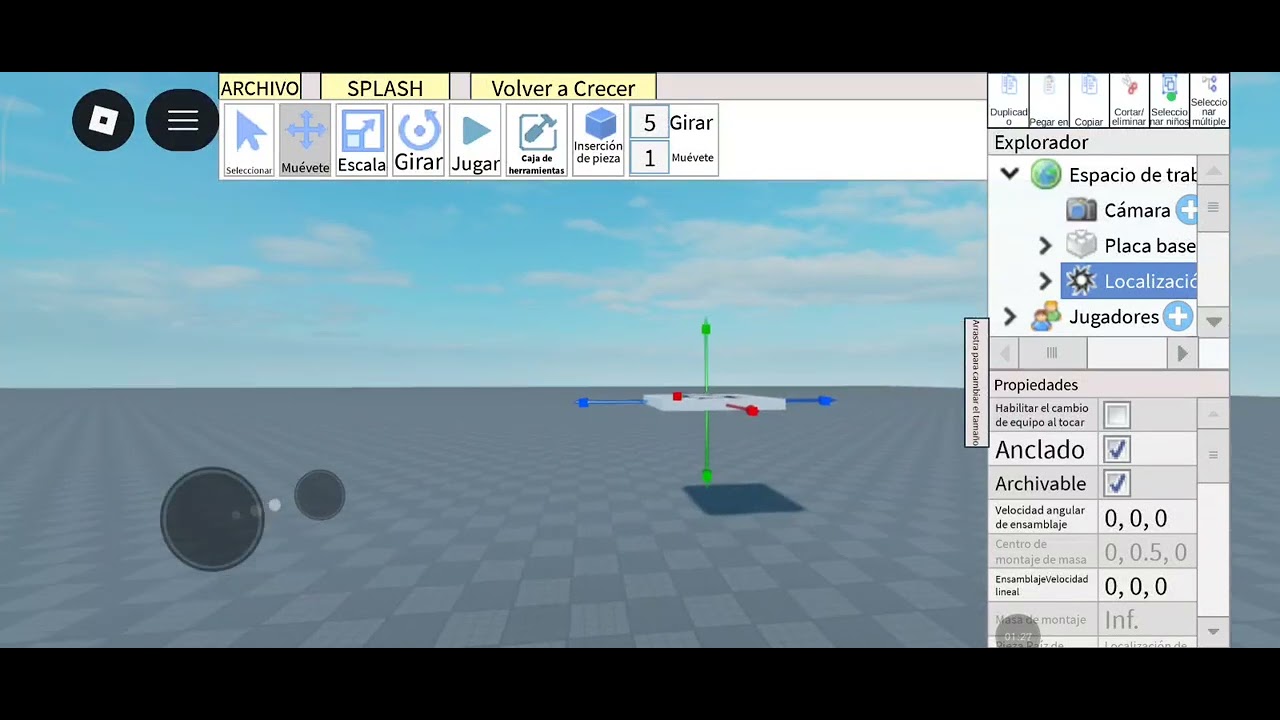Click the Localización spawn icon
This screenshot has height=720, width=1280.
click(1081, 281)
